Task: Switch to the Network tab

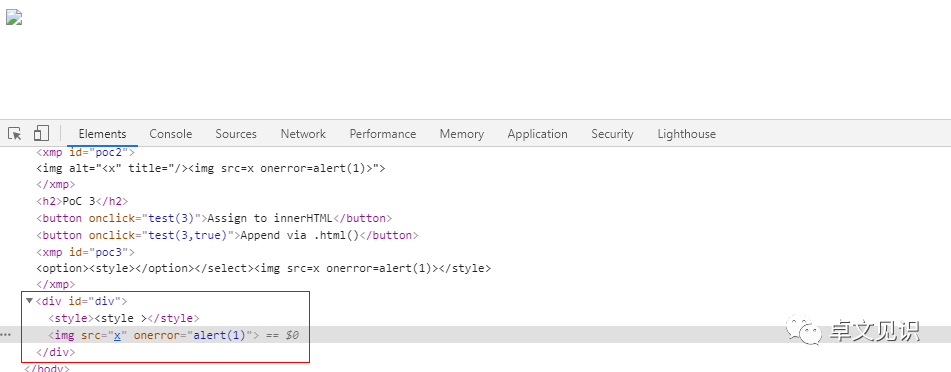Action: pyautogui.click(x=303, y=134)
